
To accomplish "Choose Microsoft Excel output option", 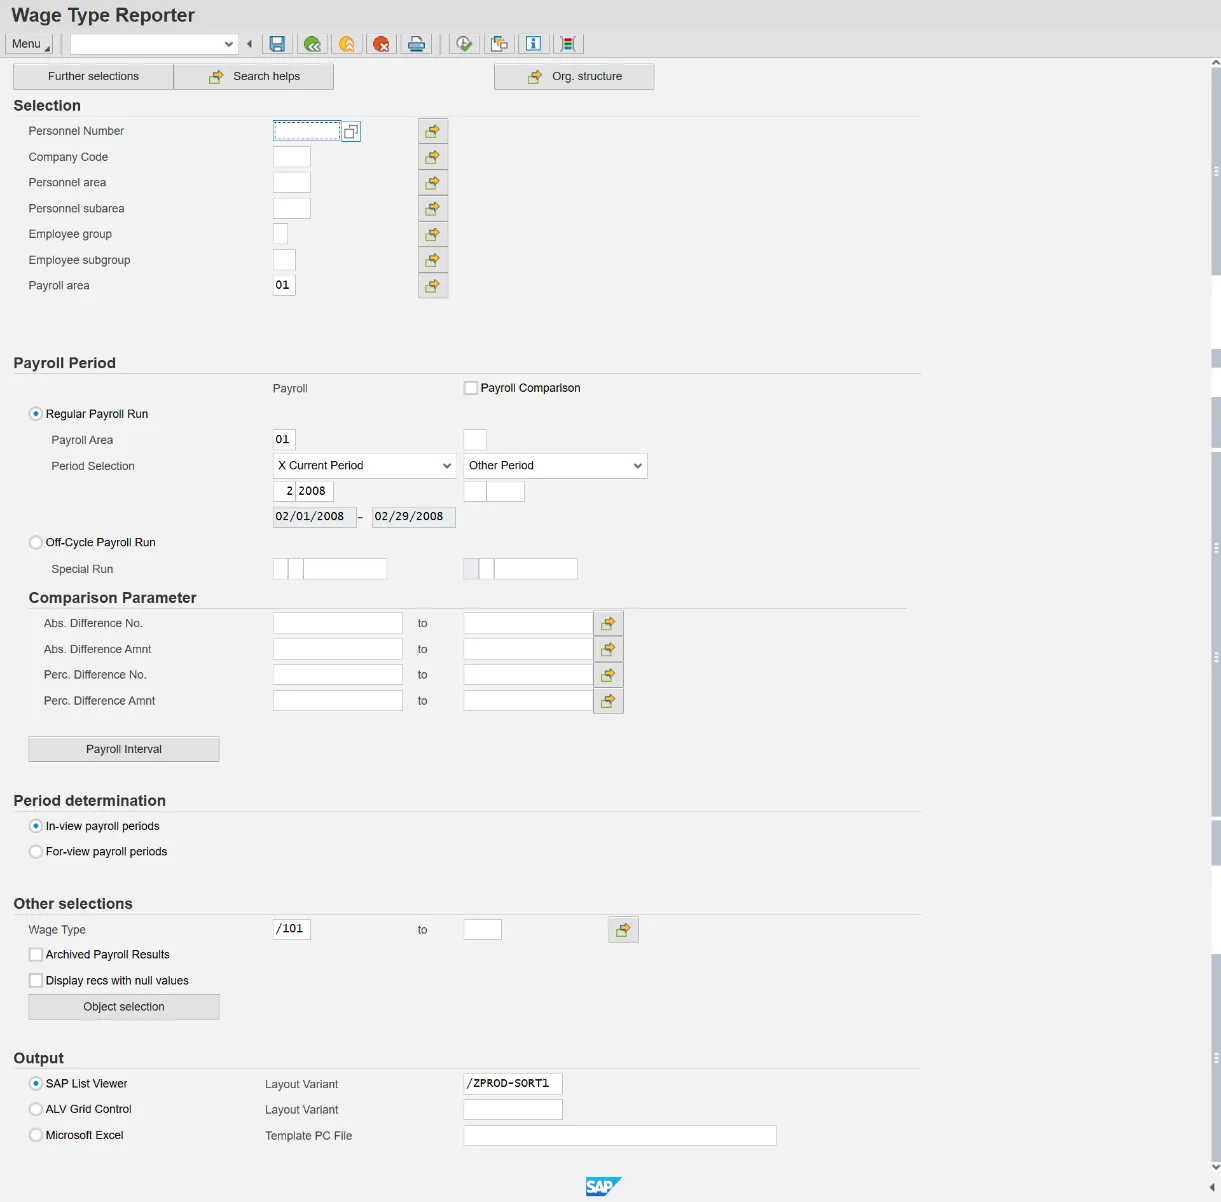I will [x=36, y=1135].
